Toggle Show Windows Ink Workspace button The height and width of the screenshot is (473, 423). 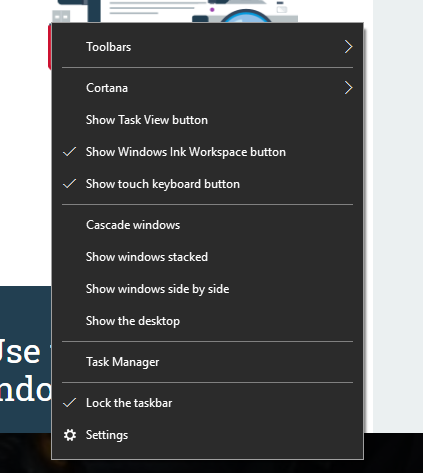pos(207,152)
